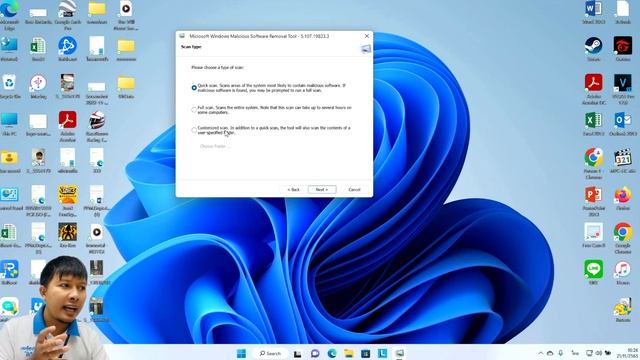Open Microsoft Edge desktop shortcut
The width and height of the screenshot is (640, 360).
9,10
